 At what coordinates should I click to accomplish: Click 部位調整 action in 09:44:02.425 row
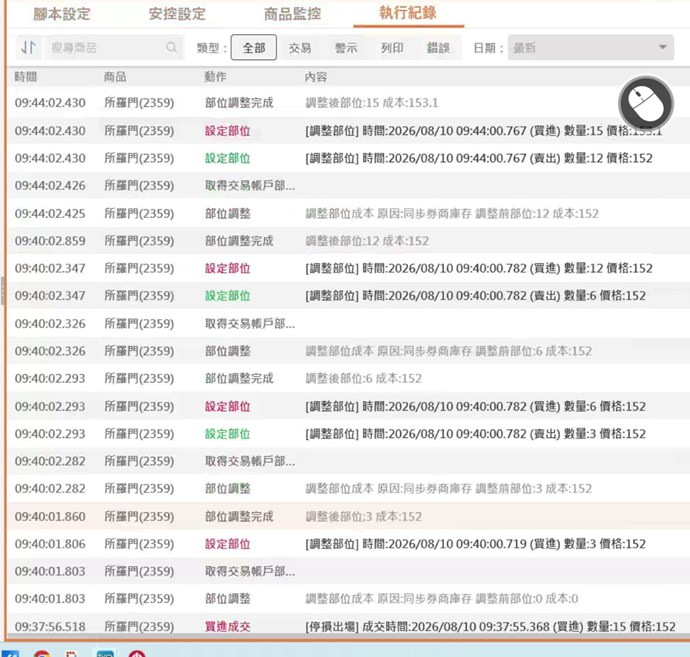click(228, 213)
